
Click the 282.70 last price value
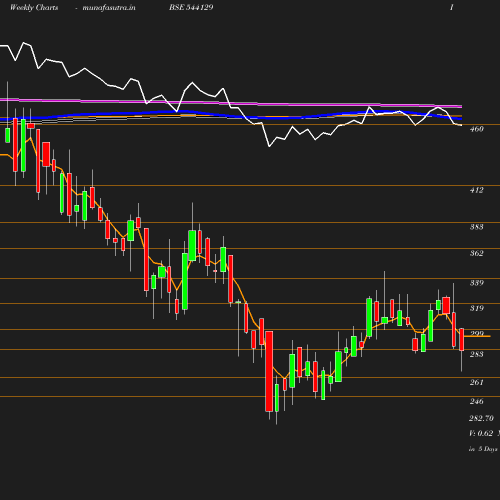[x=481, y=418]
